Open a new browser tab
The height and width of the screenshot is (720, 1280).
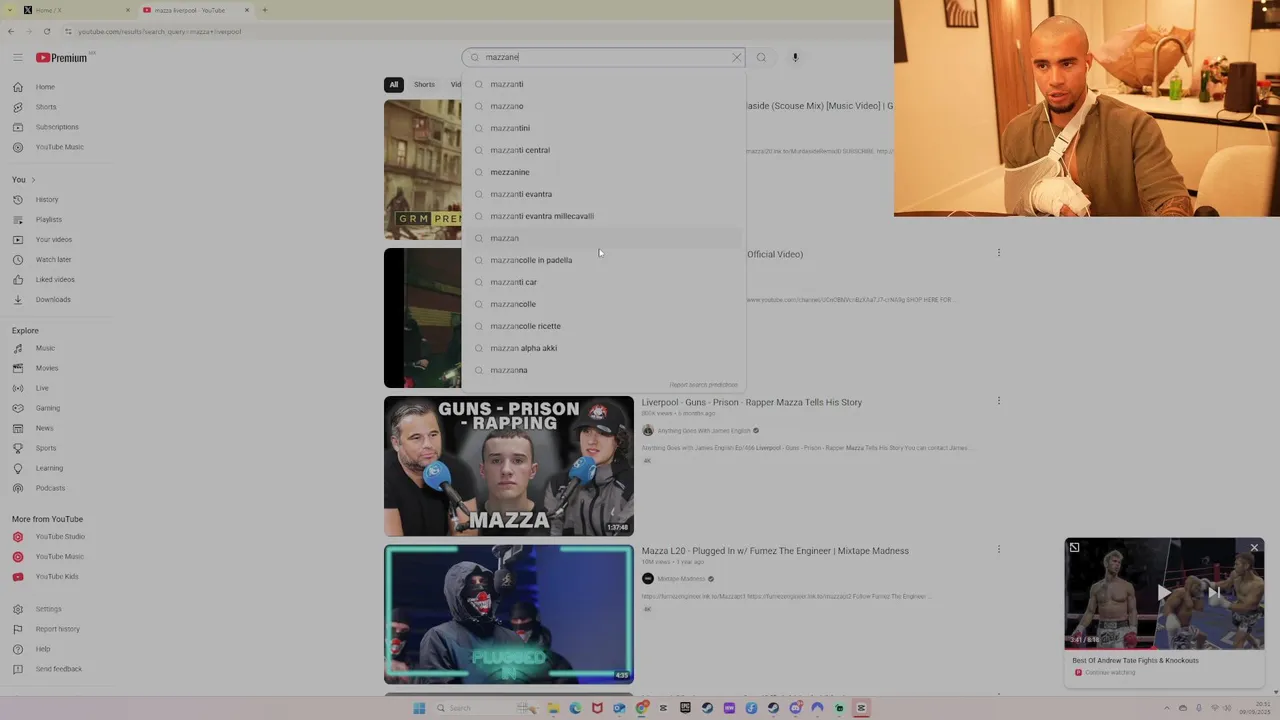pyautogui.click(x=264, y=10)
